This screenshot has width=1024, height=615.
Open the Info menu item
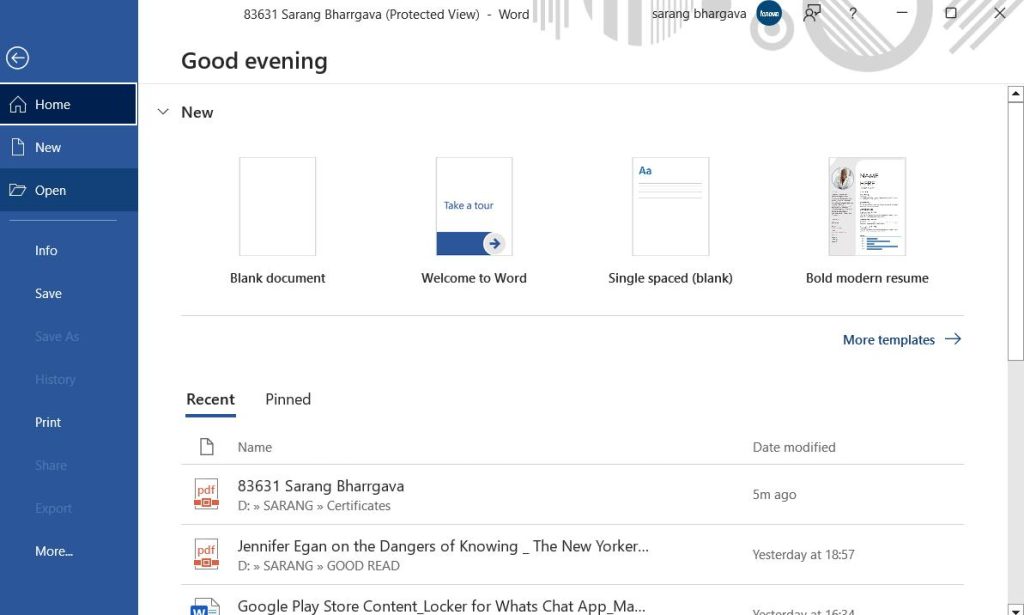[46, 250]
